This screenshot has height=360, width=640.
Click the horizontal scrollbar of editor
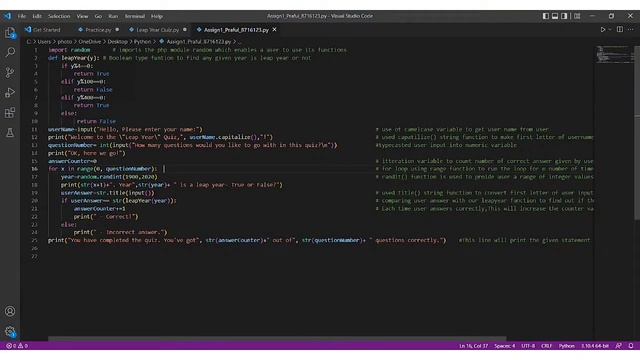pyautogui.click(x=277, y=339)
